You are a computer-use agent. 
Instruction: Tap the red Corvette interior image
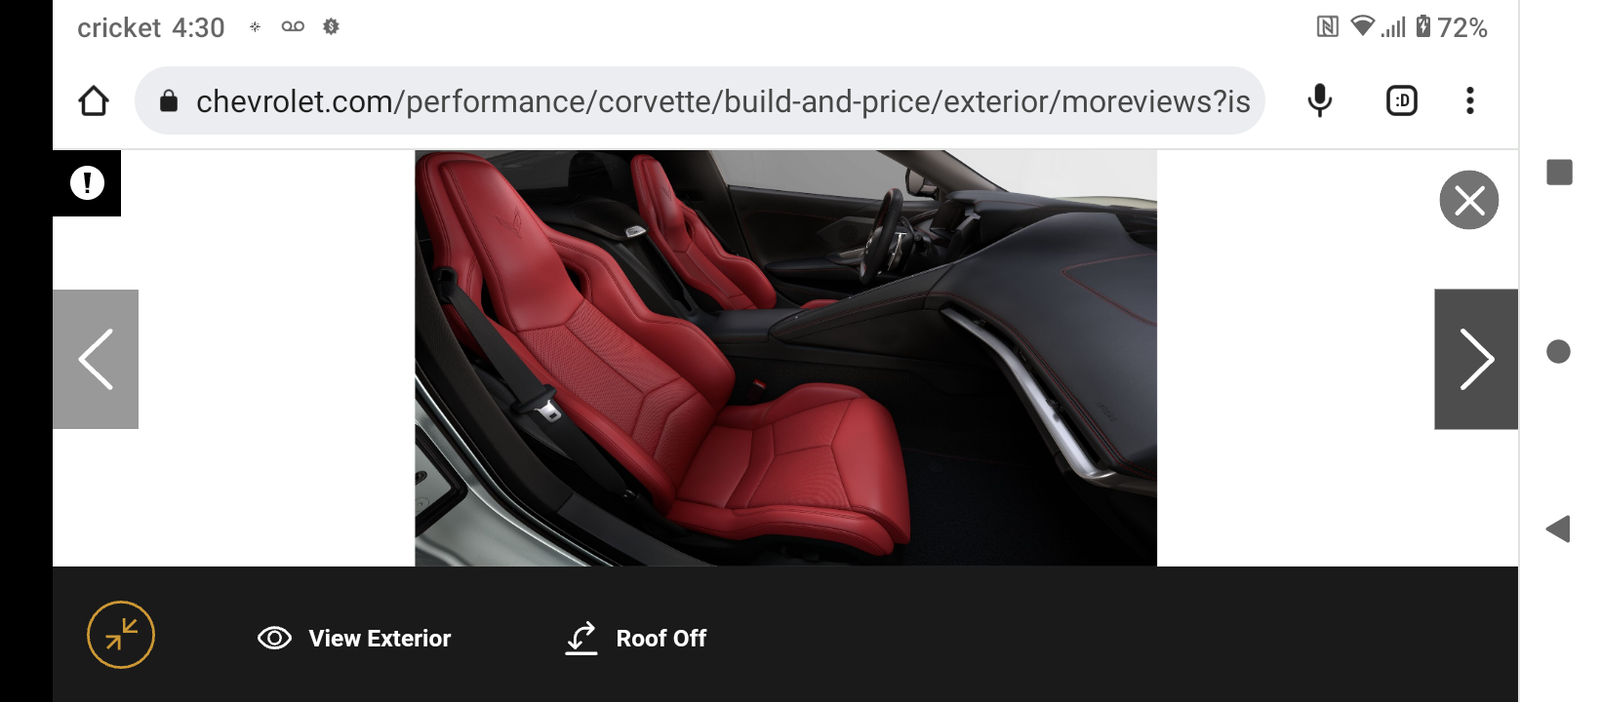tap(786, 358)
